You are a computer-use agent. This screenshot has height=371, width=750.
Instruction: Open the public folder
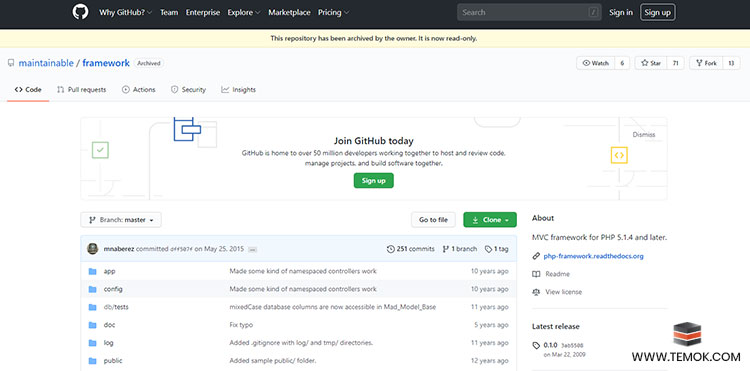click(113, 361)
